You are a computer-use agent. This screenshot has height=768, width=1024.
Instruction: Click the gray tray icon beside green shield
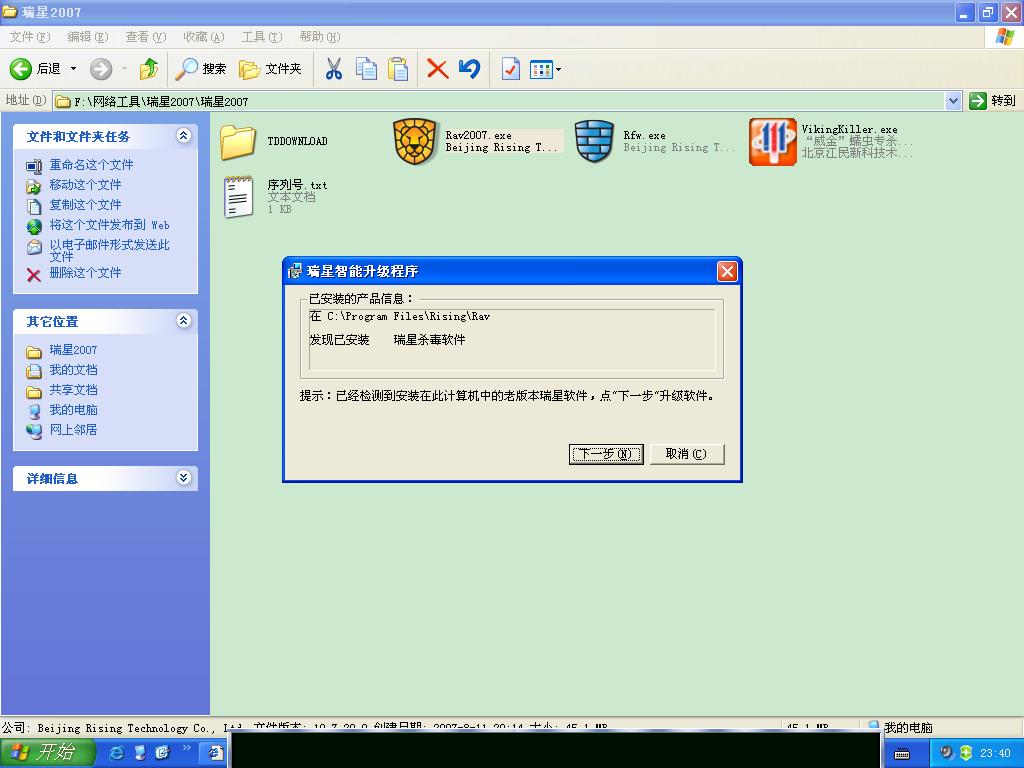click(947, 753)
